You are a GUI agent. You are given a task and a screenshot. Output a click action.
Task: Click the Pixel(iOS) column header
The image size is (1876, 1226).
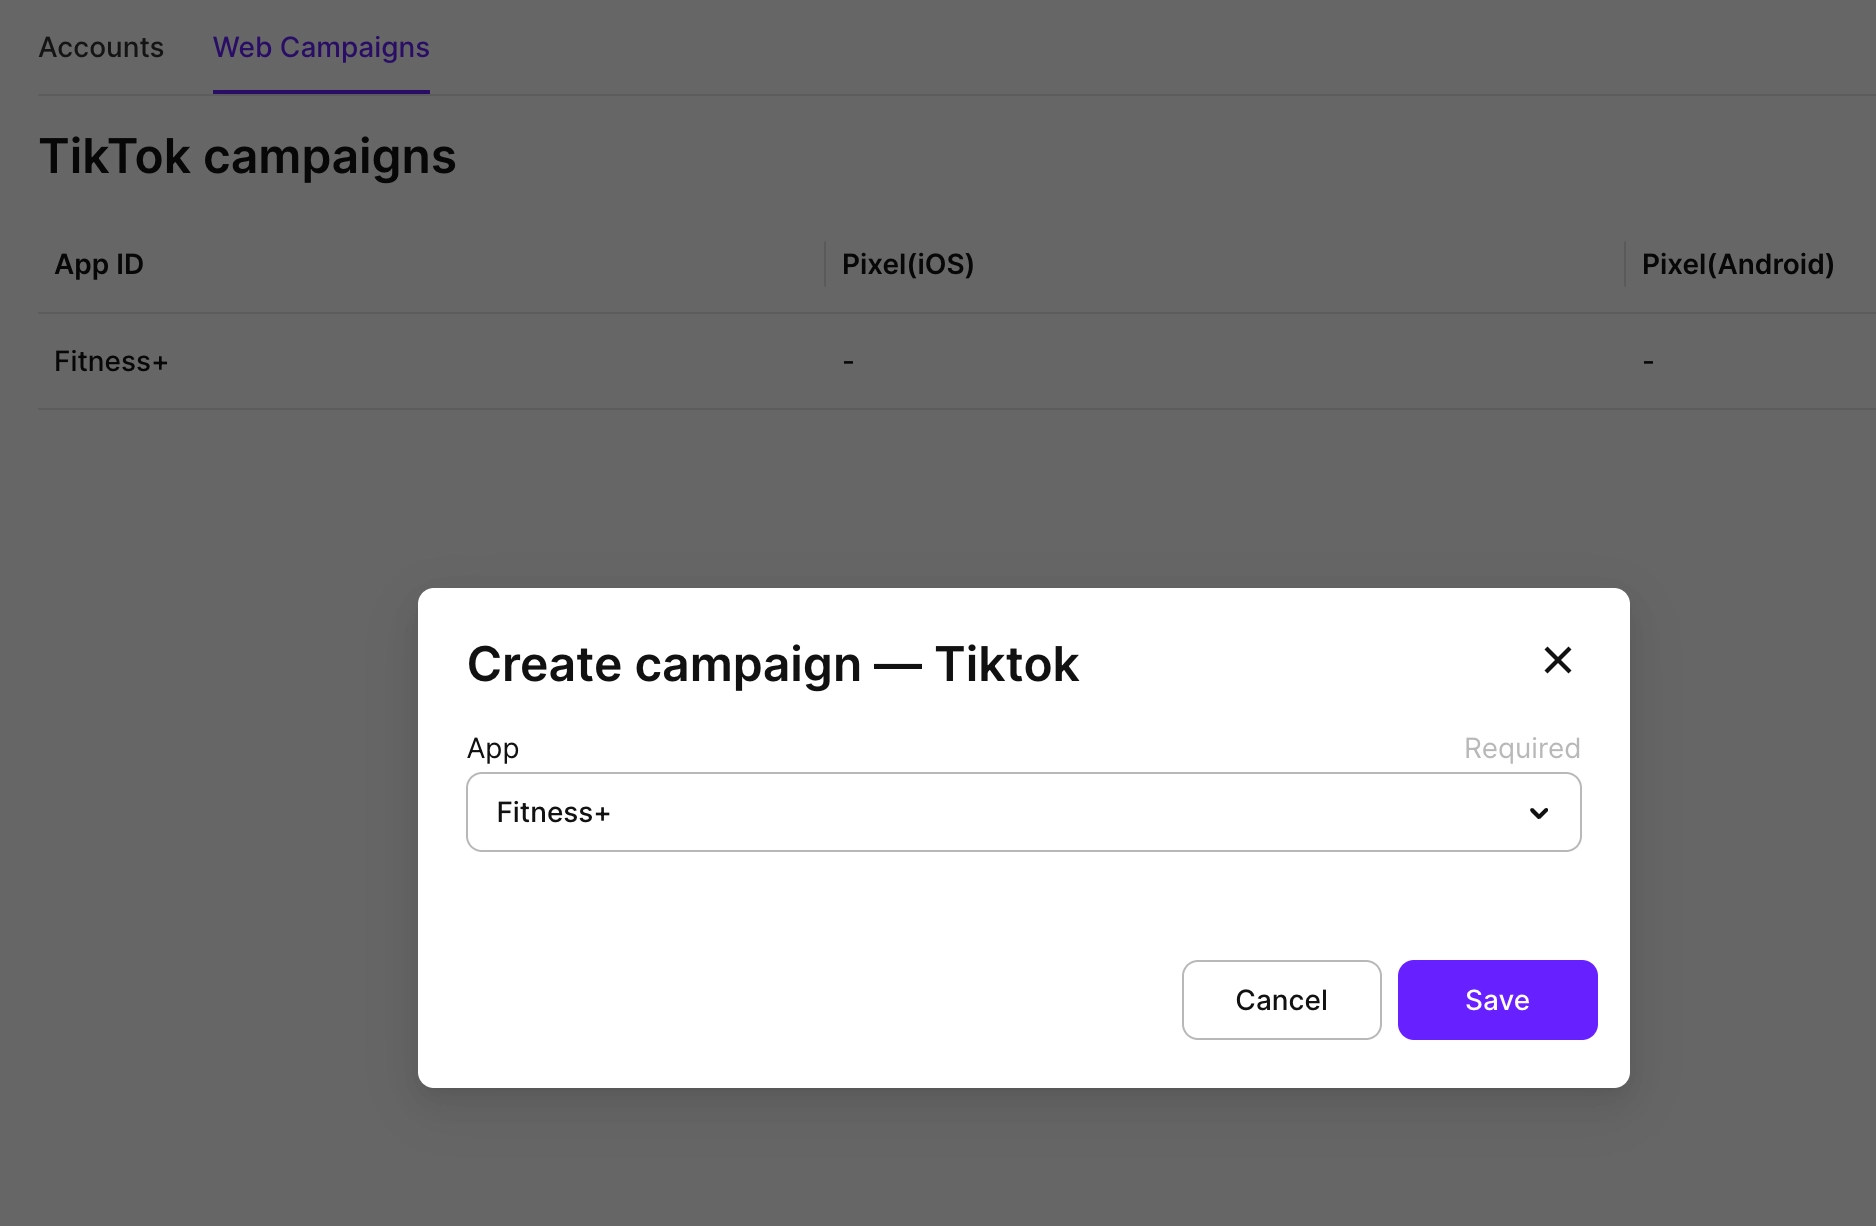907,264
